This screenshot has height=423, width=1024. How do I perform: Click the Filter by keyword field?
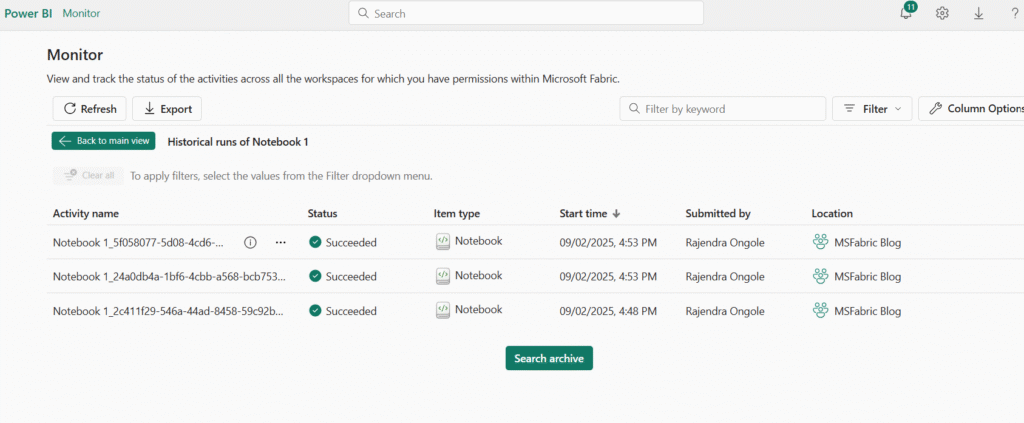click(723, 109)
